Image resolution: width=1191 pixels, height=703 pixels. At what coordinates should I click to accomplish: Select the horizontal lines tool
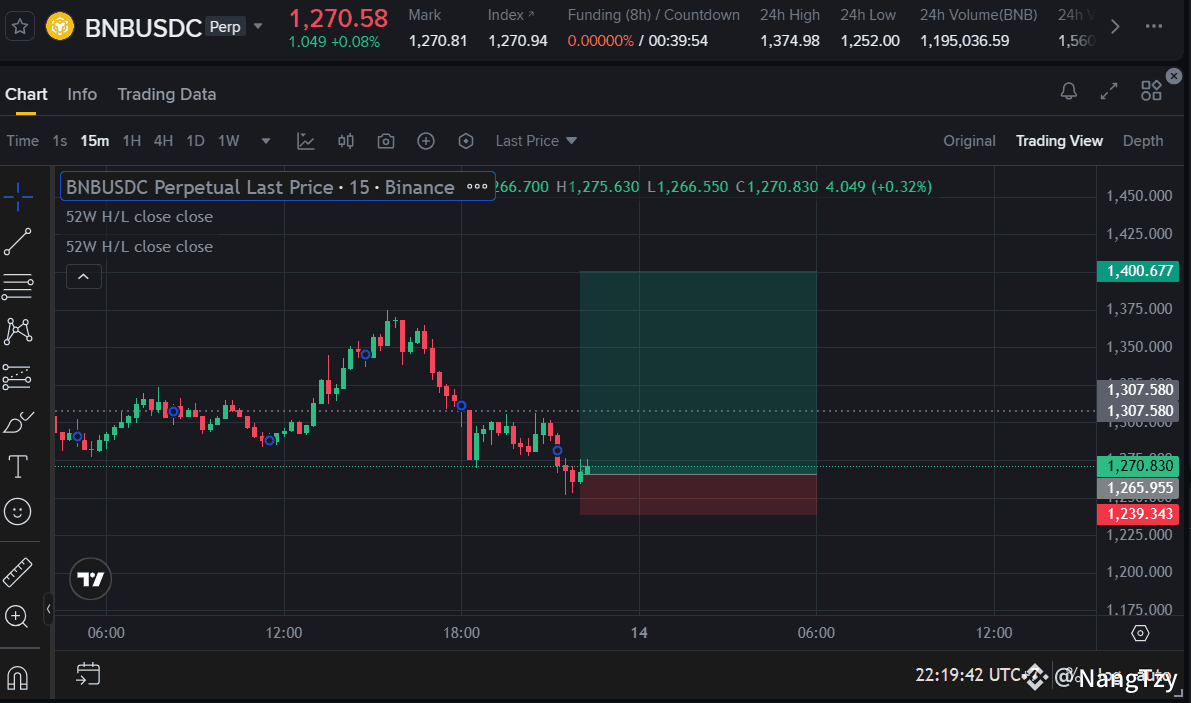(17, 286)
